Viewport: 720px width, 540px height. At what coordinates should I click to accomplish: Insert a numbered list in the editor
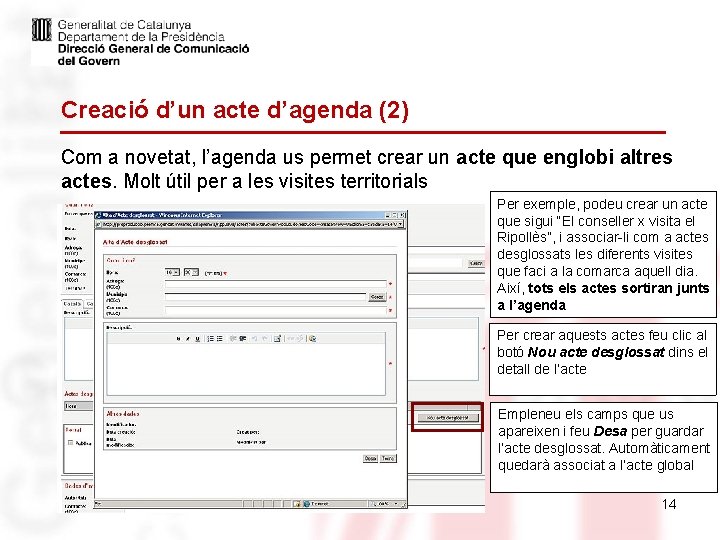(210, 339)
